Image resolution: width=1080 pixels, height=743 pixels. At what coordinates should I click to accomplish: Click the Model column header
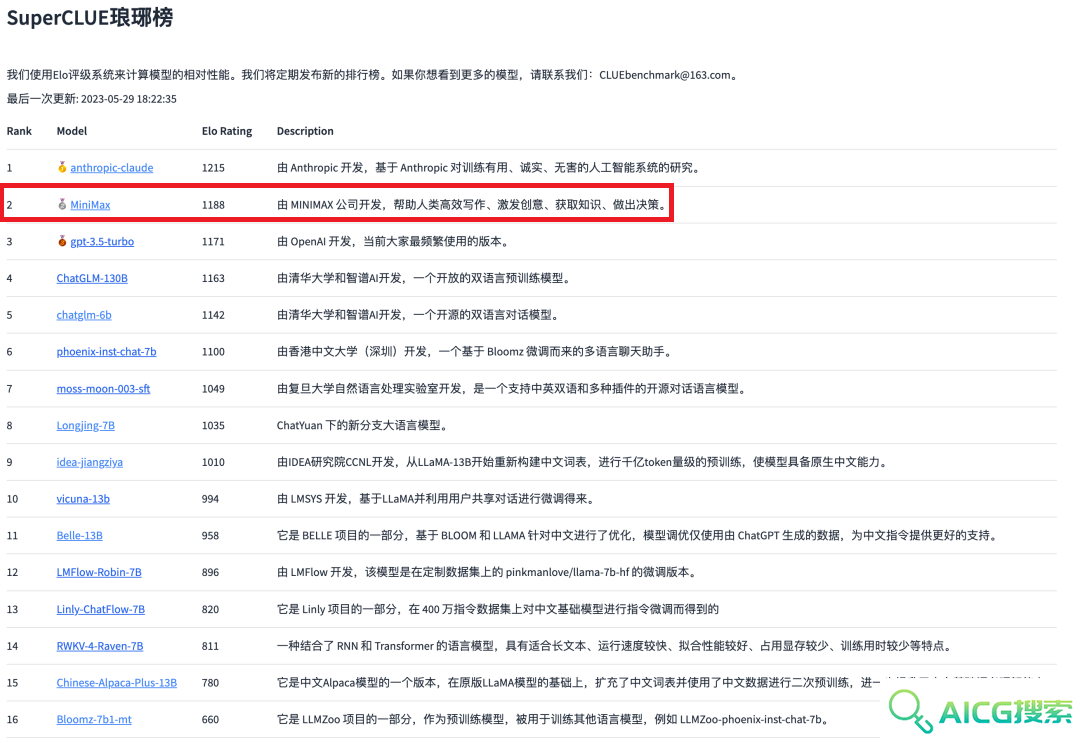tap(72, 131)
